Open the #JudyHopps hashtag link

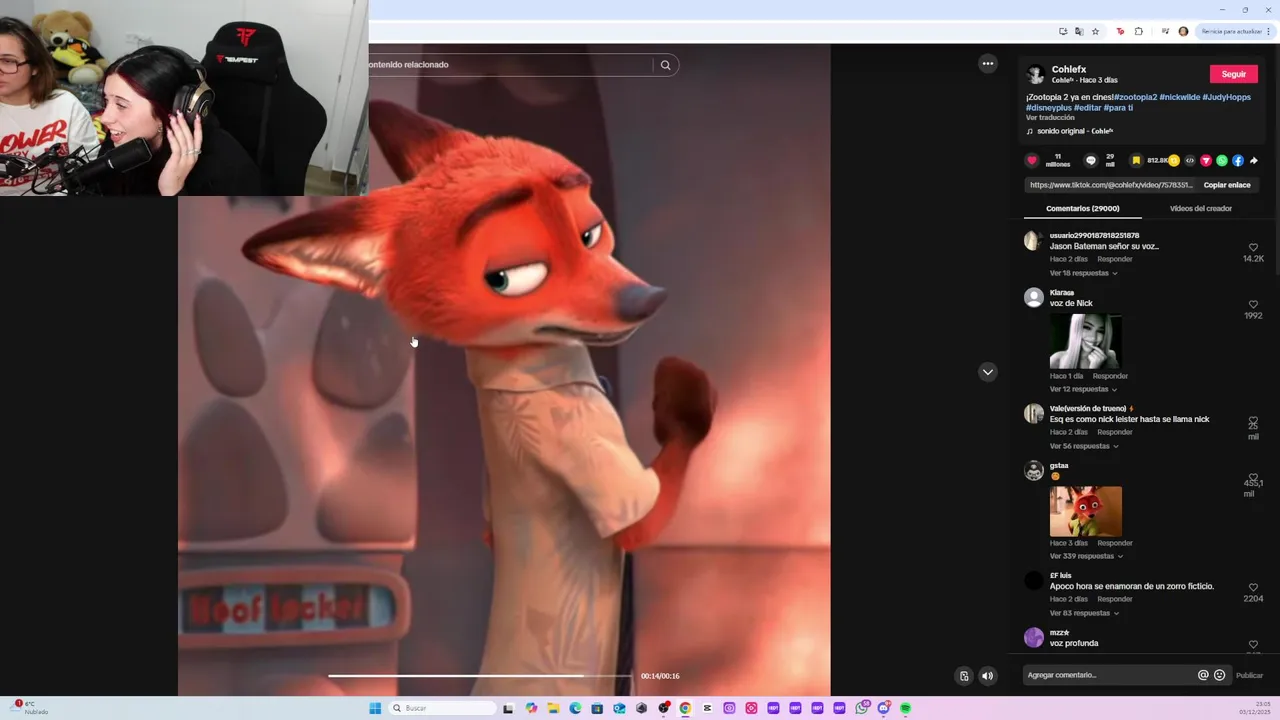click(1226, 97)
